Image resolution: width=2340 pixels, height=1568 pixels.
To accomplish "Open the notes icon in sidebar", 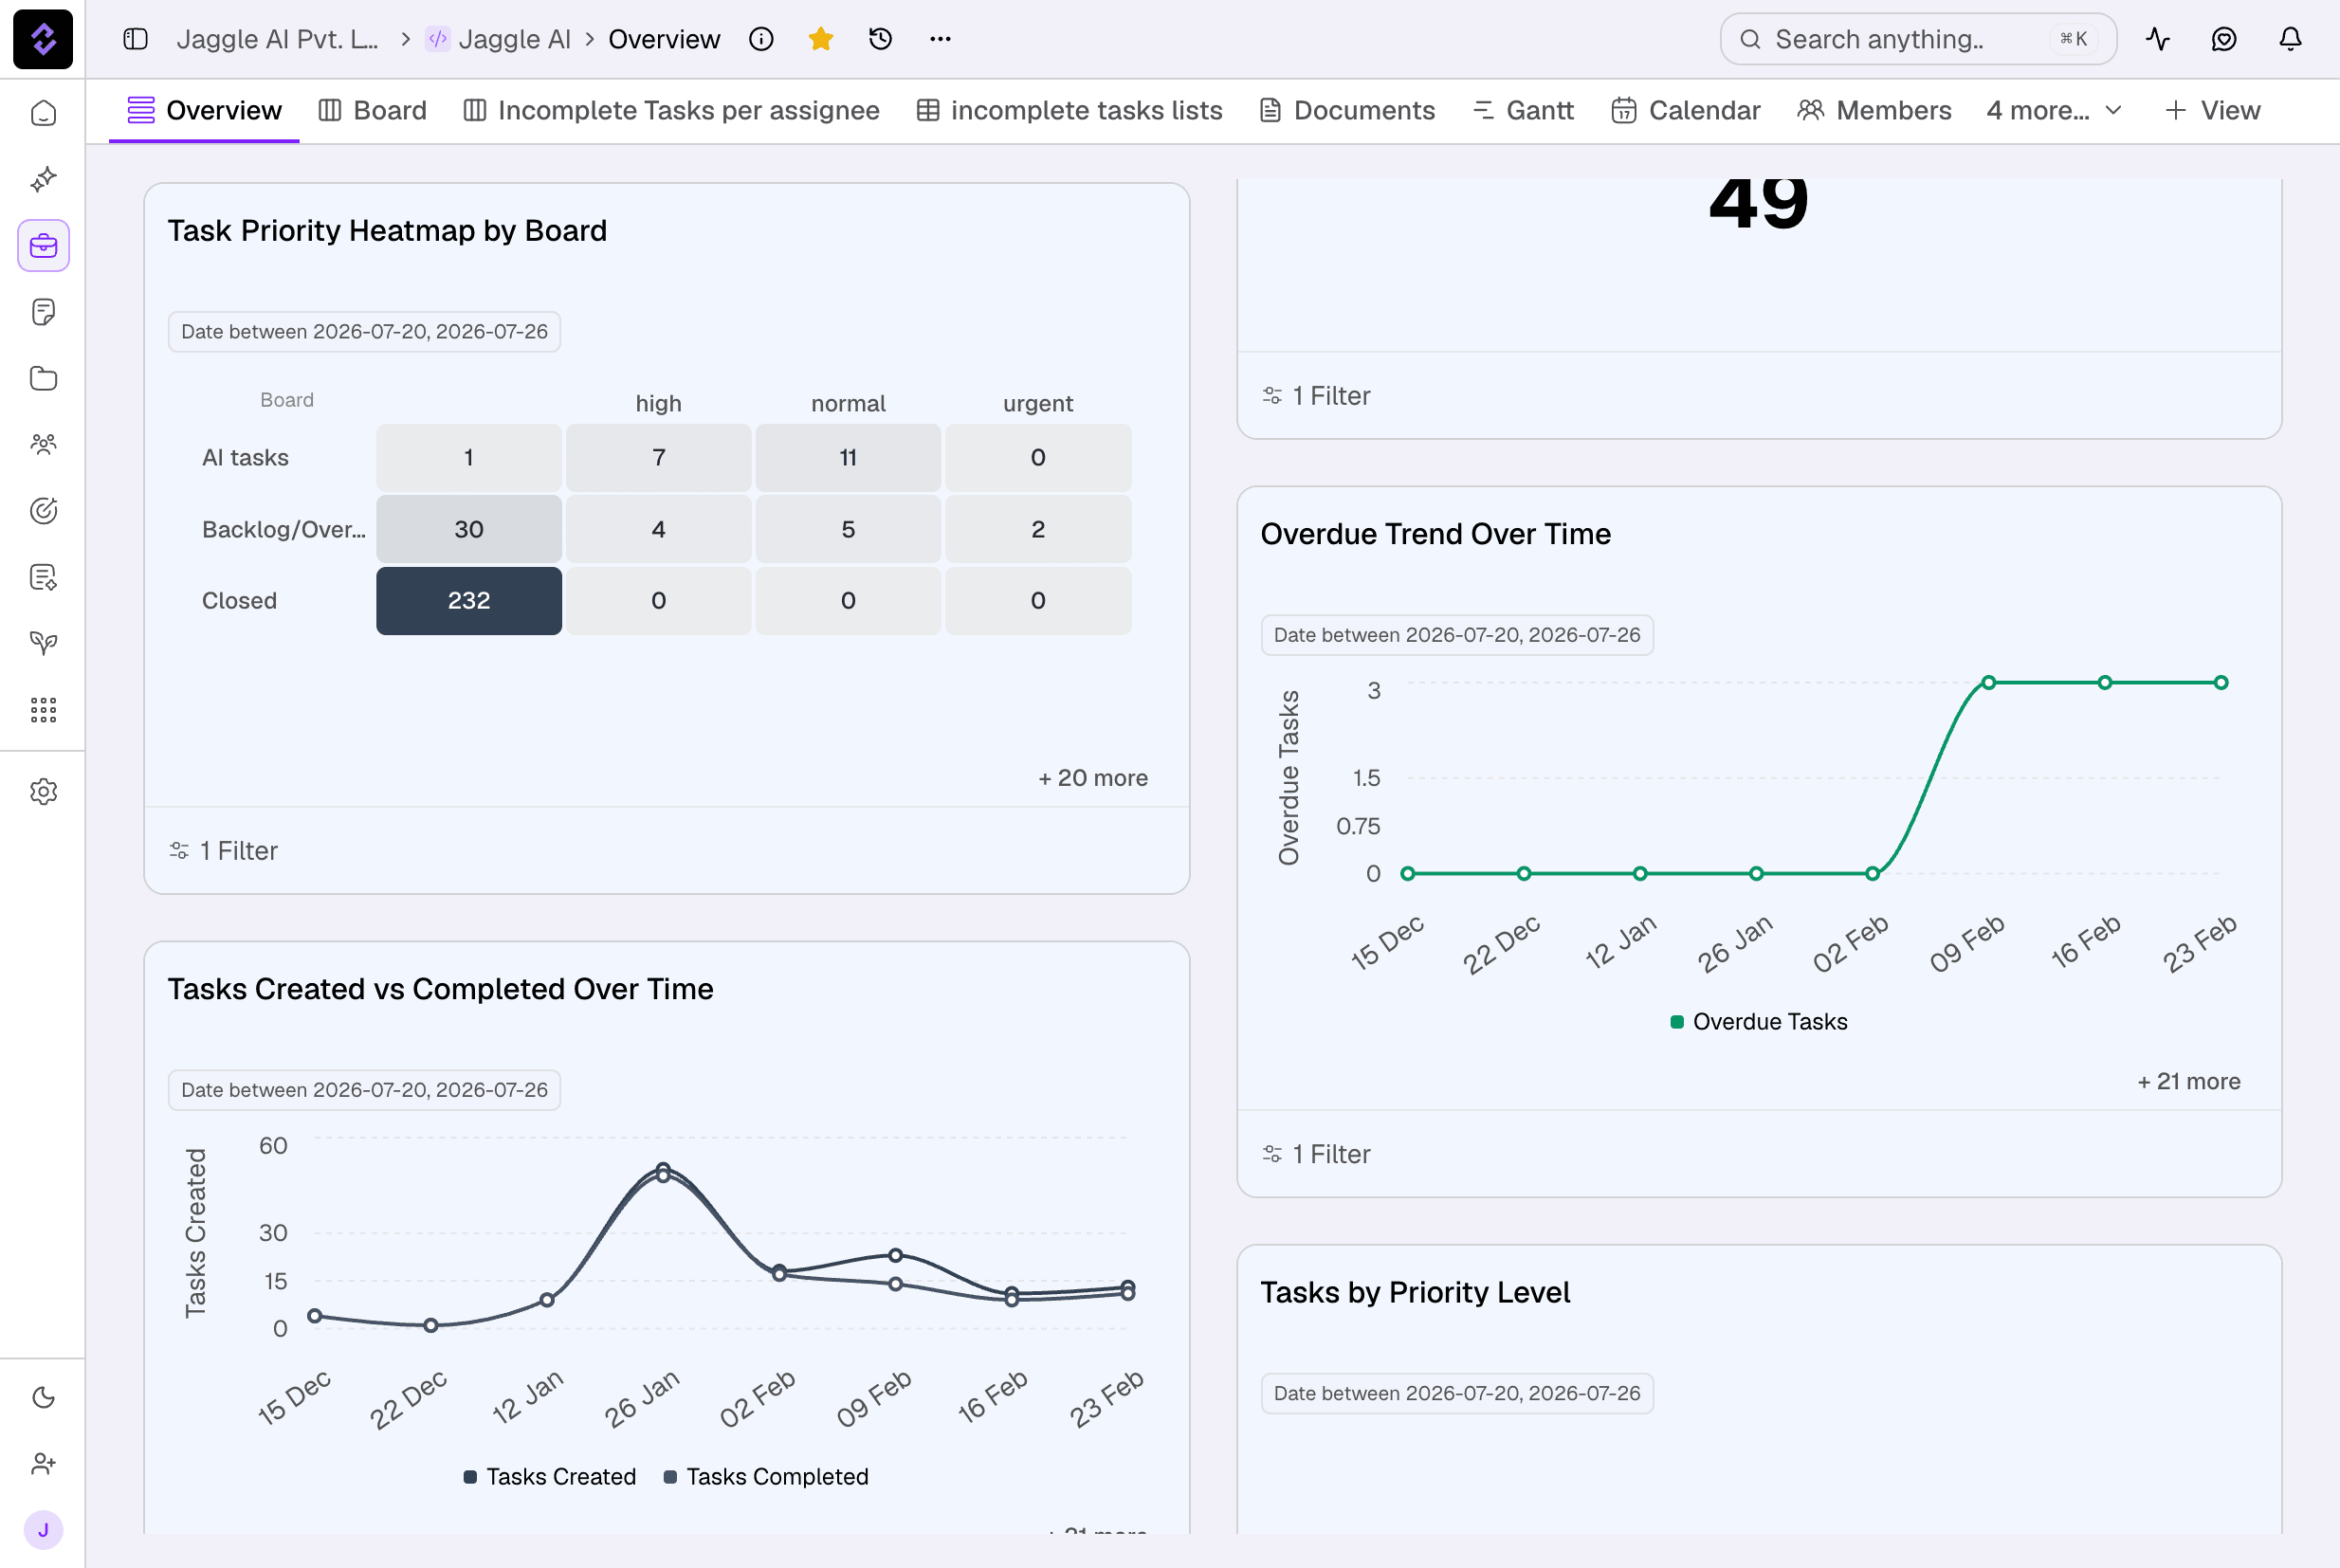I will click(43, 312).
